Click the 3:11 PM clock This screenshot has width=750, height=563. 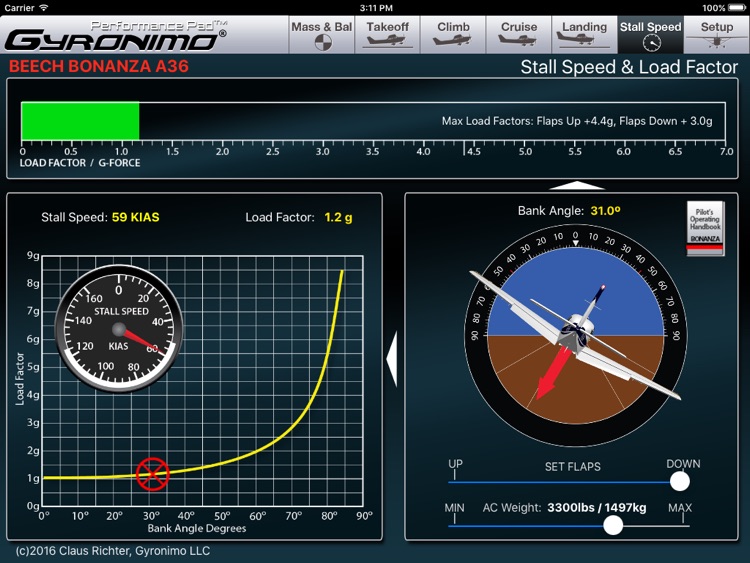376,8
